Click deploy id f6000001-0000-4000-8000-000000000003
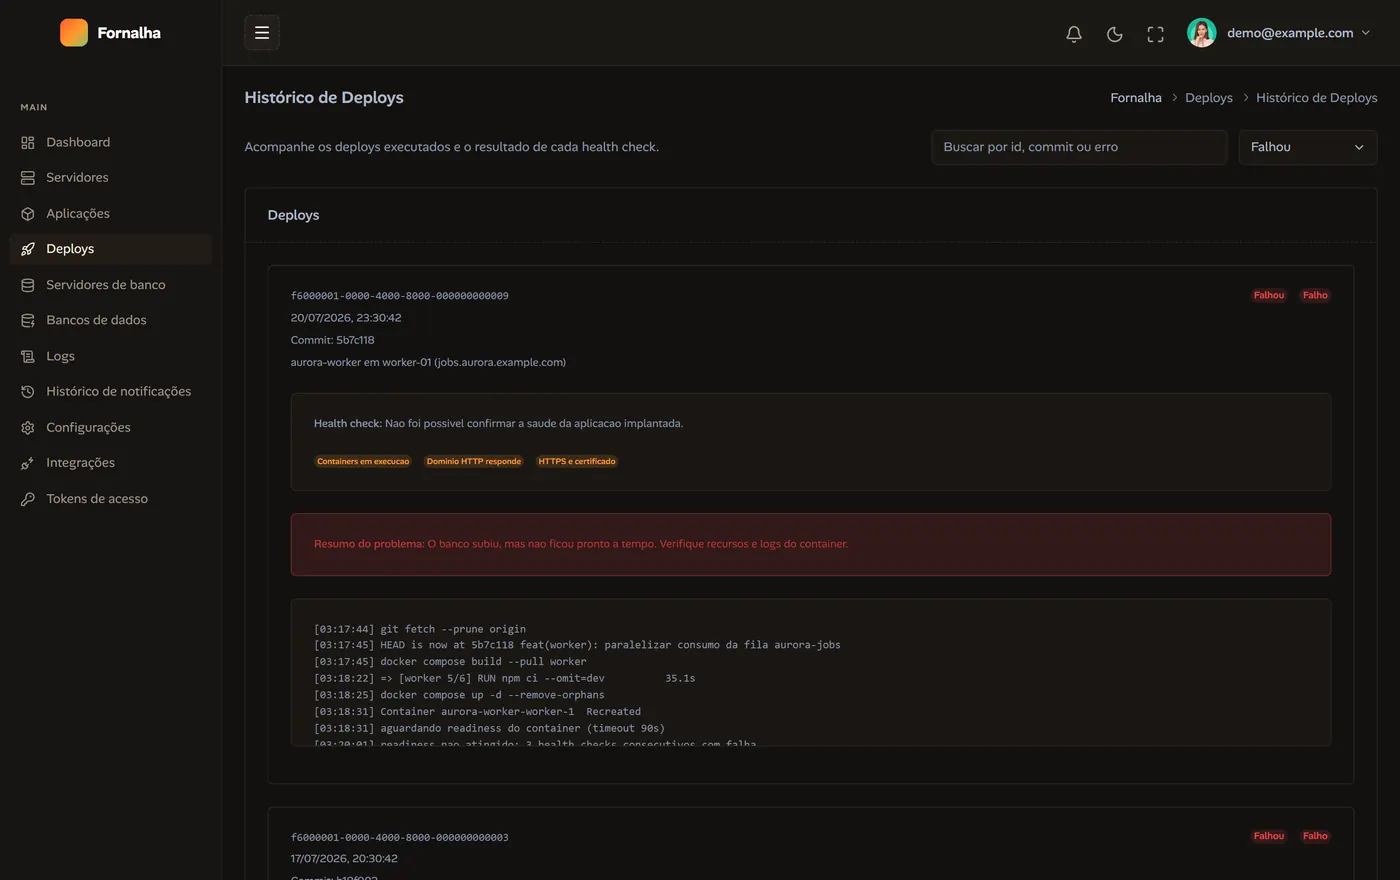1400x880 pixels. point(400,837)
